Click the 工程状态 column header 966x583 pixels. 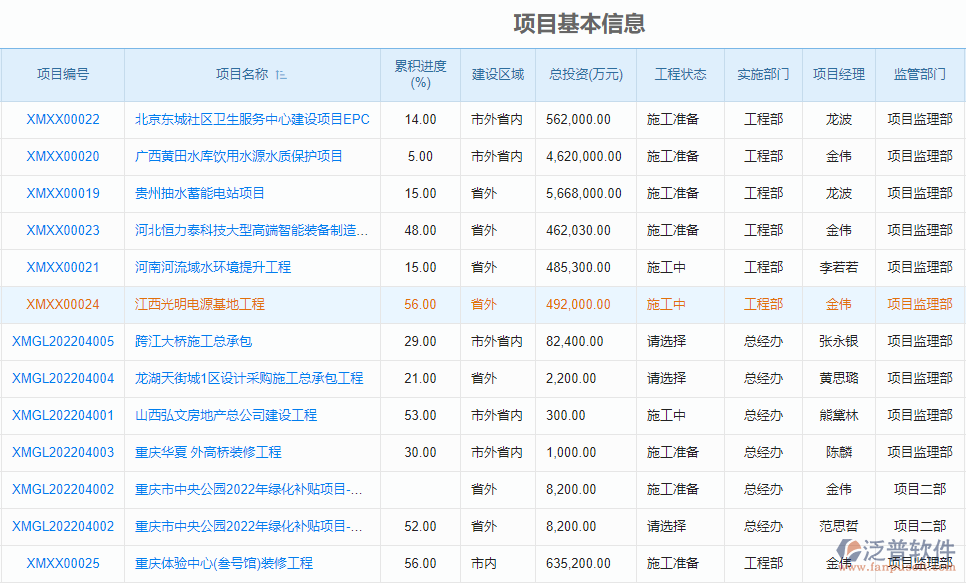(680, 74)
